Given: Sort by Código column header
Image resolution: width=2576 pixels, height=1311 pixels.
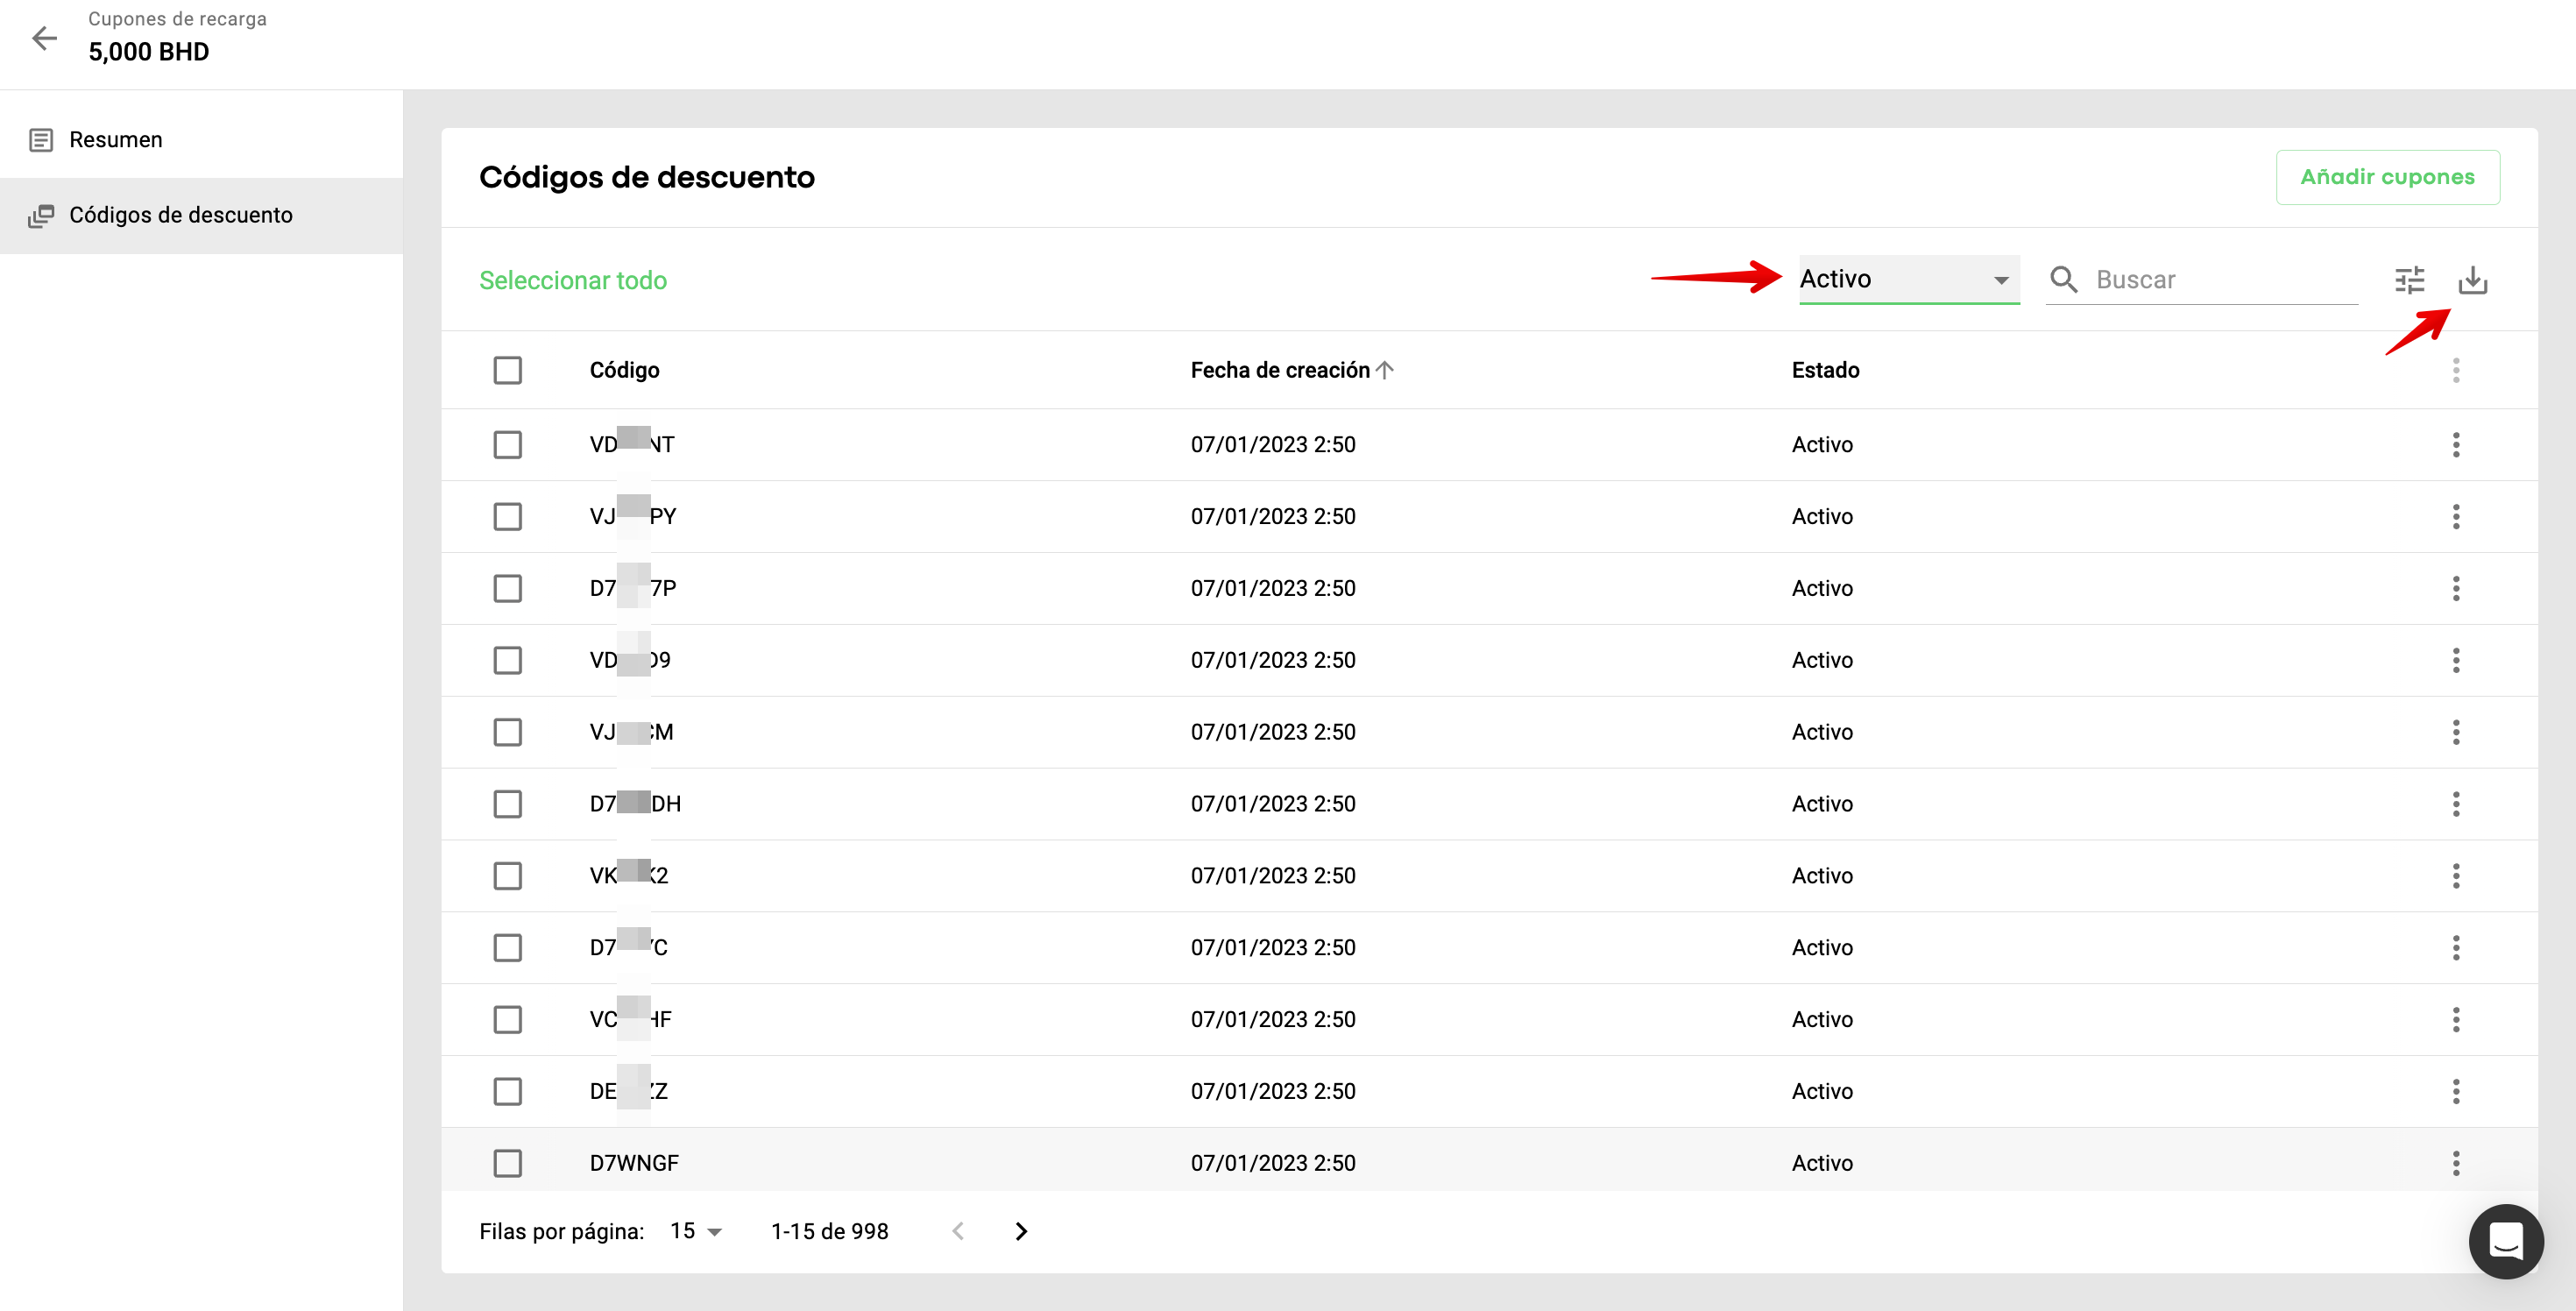Looking at the screenshot, I should tap(624, 370).
